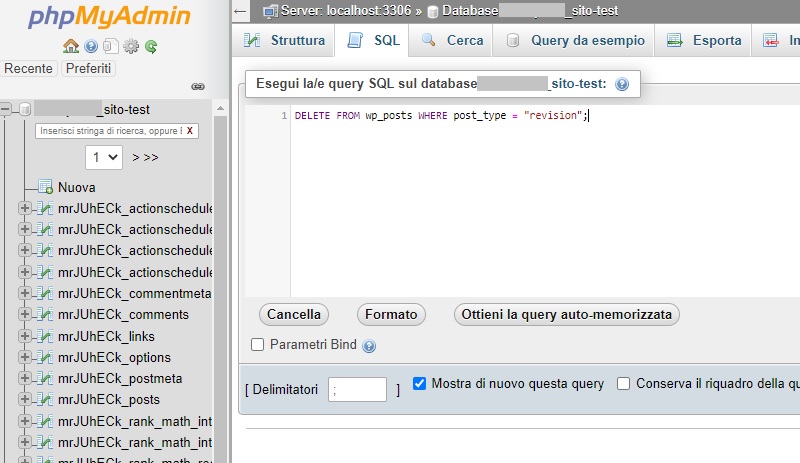Click the Formato button
The width and height of the screenshot is (800, 463).
pyautogui.click(x=391, y=314)
